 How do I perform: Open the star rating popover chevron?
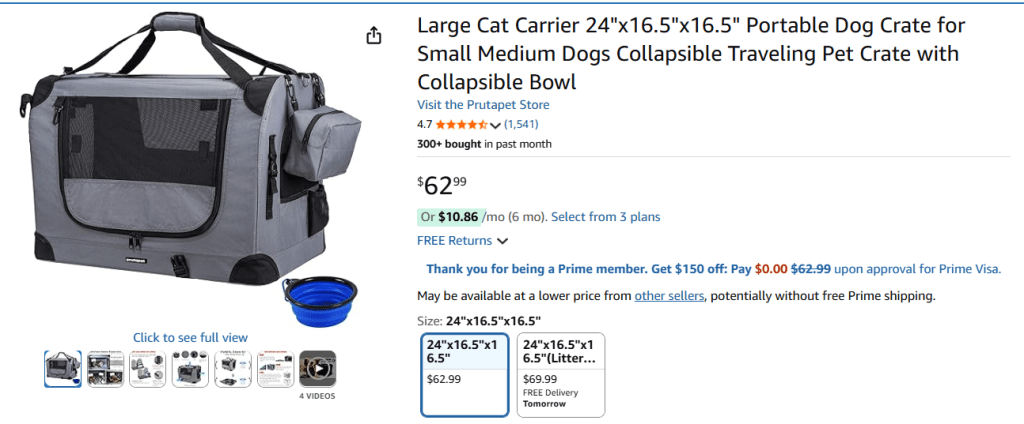[496, 125]
